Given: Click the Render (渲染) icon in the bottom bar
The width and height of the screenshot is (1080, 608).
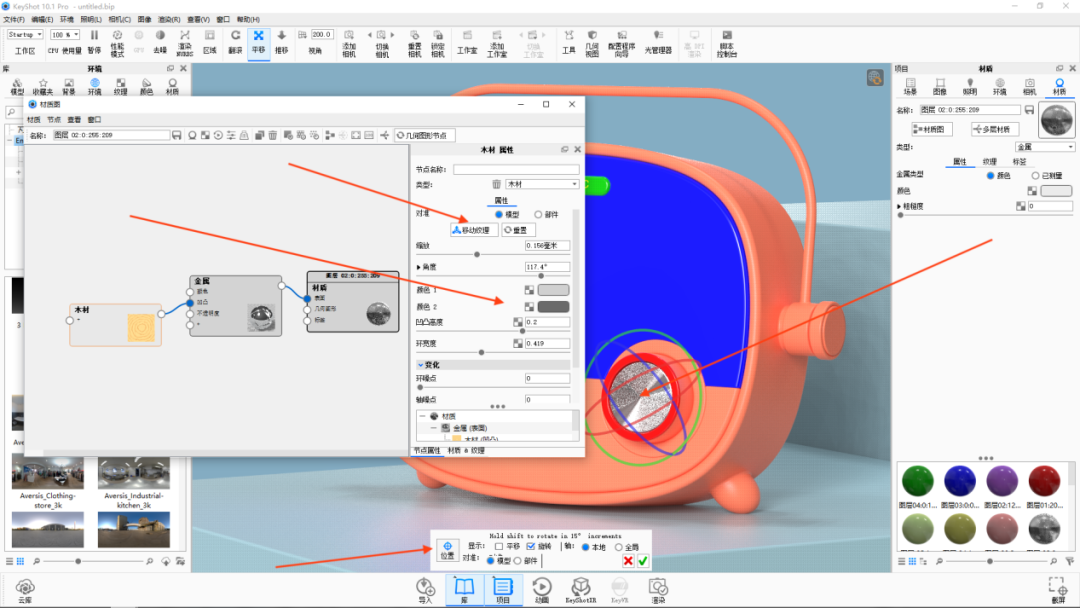Looking at the screenshot, I should point(657,588).
